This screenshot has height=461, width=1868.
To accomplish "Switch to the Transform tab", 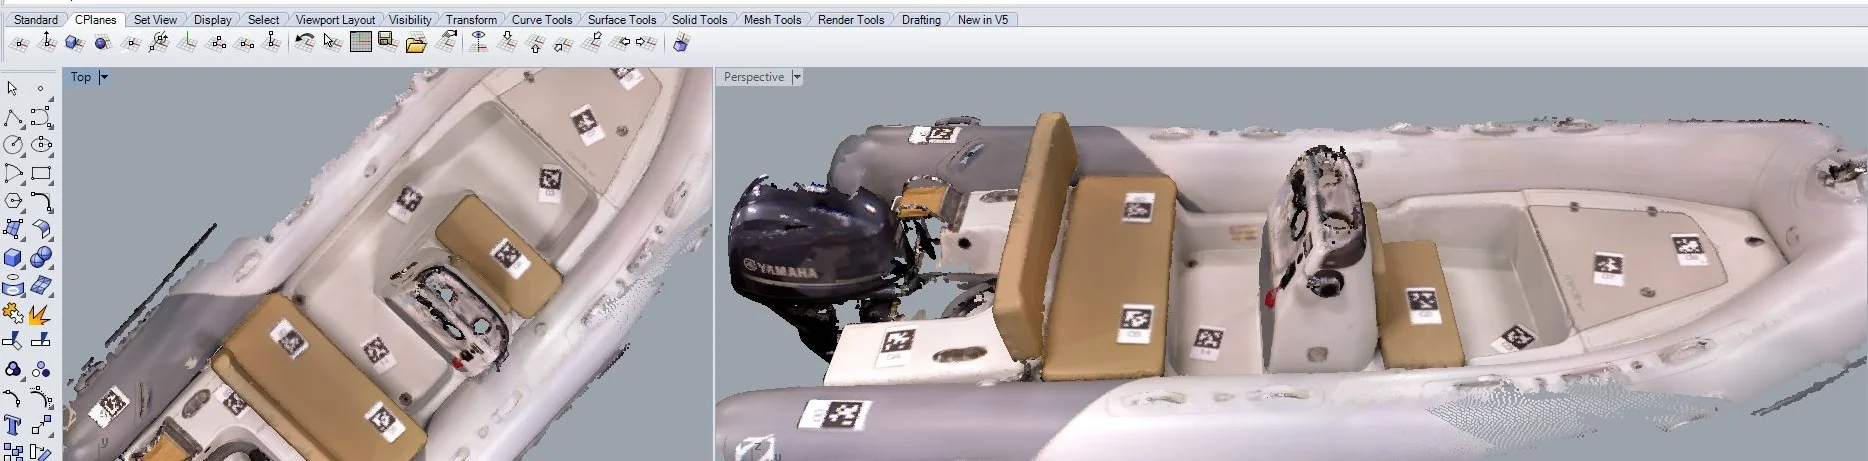I will pos(471,19).
